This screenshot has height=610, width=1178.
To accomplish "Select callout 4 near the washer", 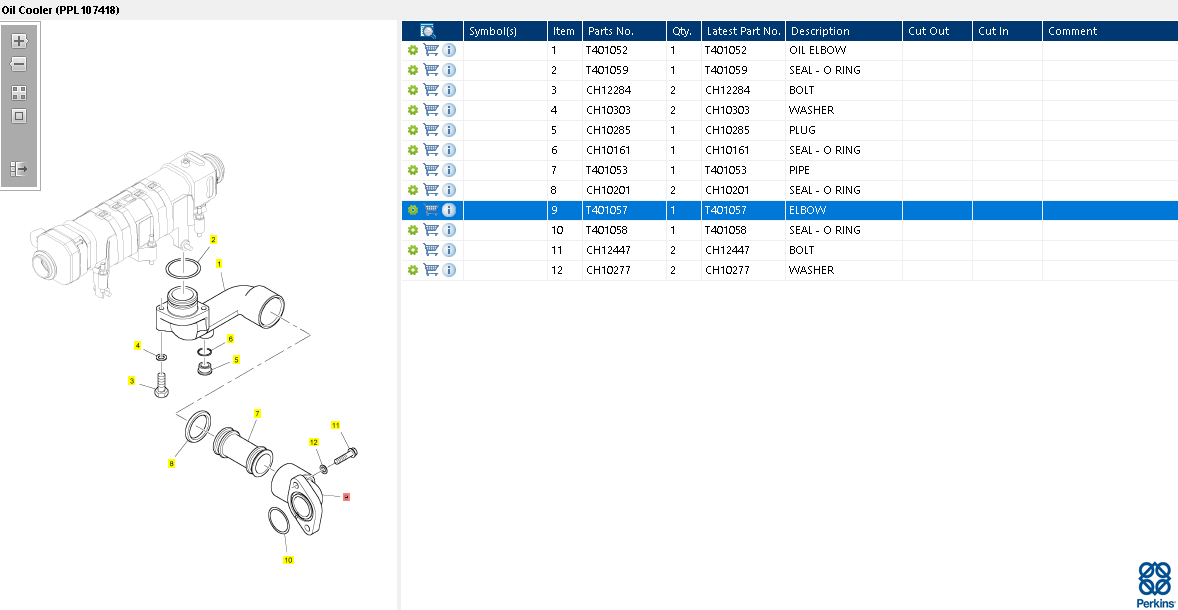I will pos(137,346).
